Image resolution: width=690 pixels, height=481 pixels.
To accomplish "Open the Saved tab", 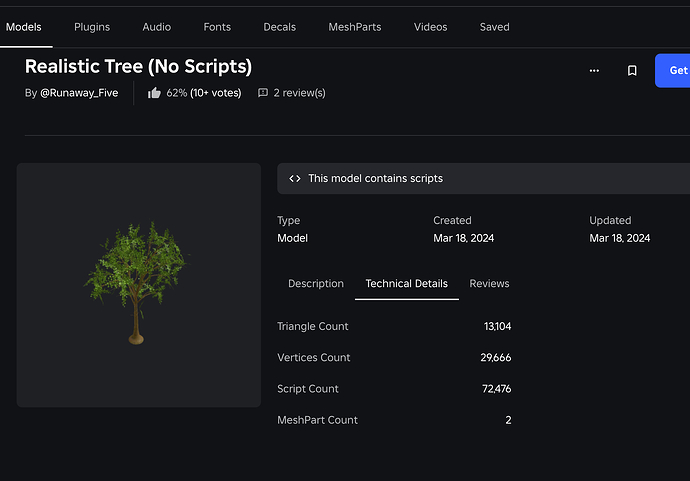I will pos(494,27).
